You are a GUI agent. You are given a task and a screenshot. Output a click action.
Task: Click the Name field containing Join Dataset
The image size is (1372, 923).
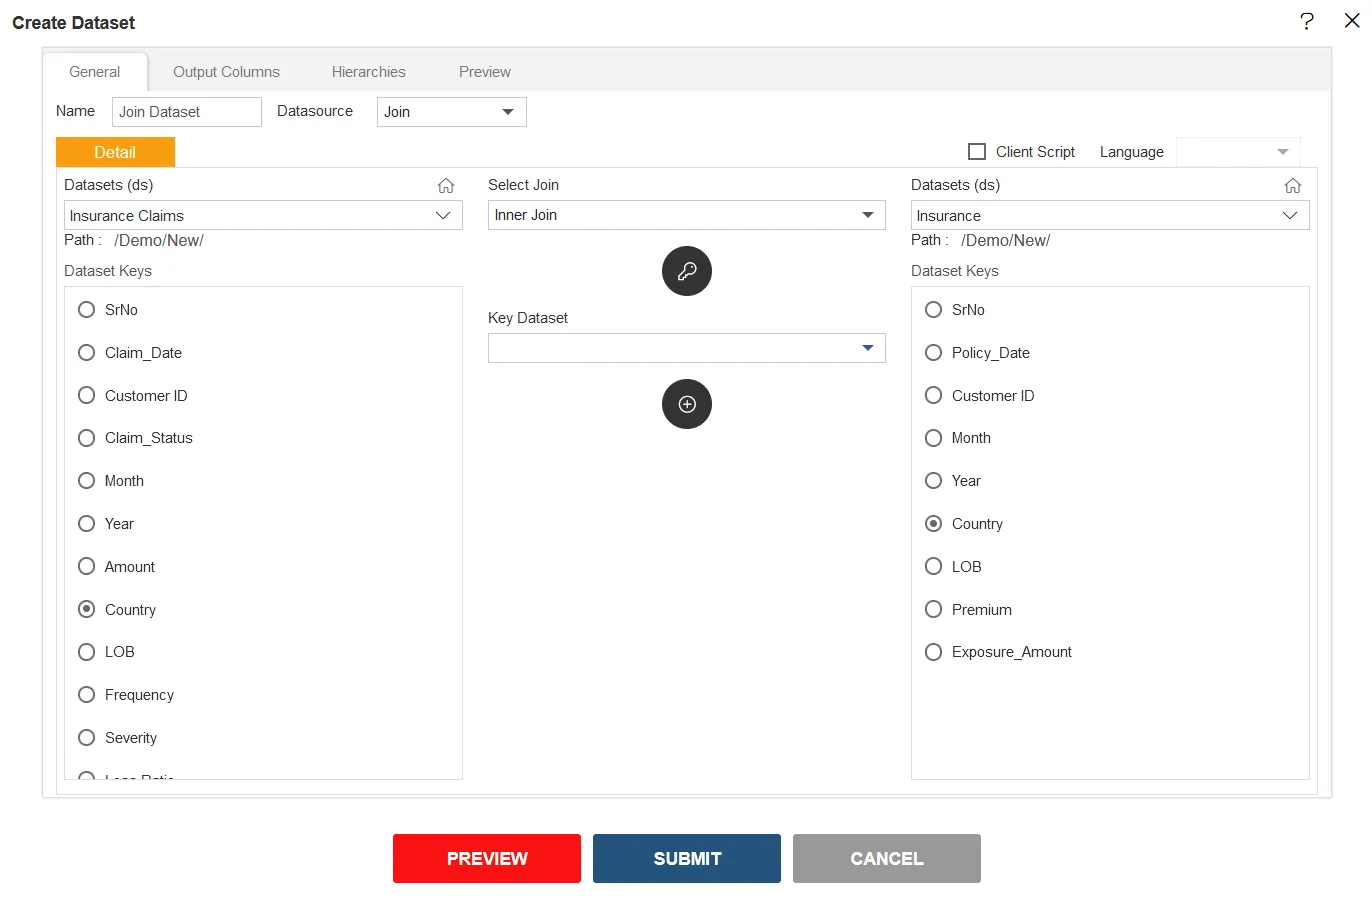coord(187,112)
